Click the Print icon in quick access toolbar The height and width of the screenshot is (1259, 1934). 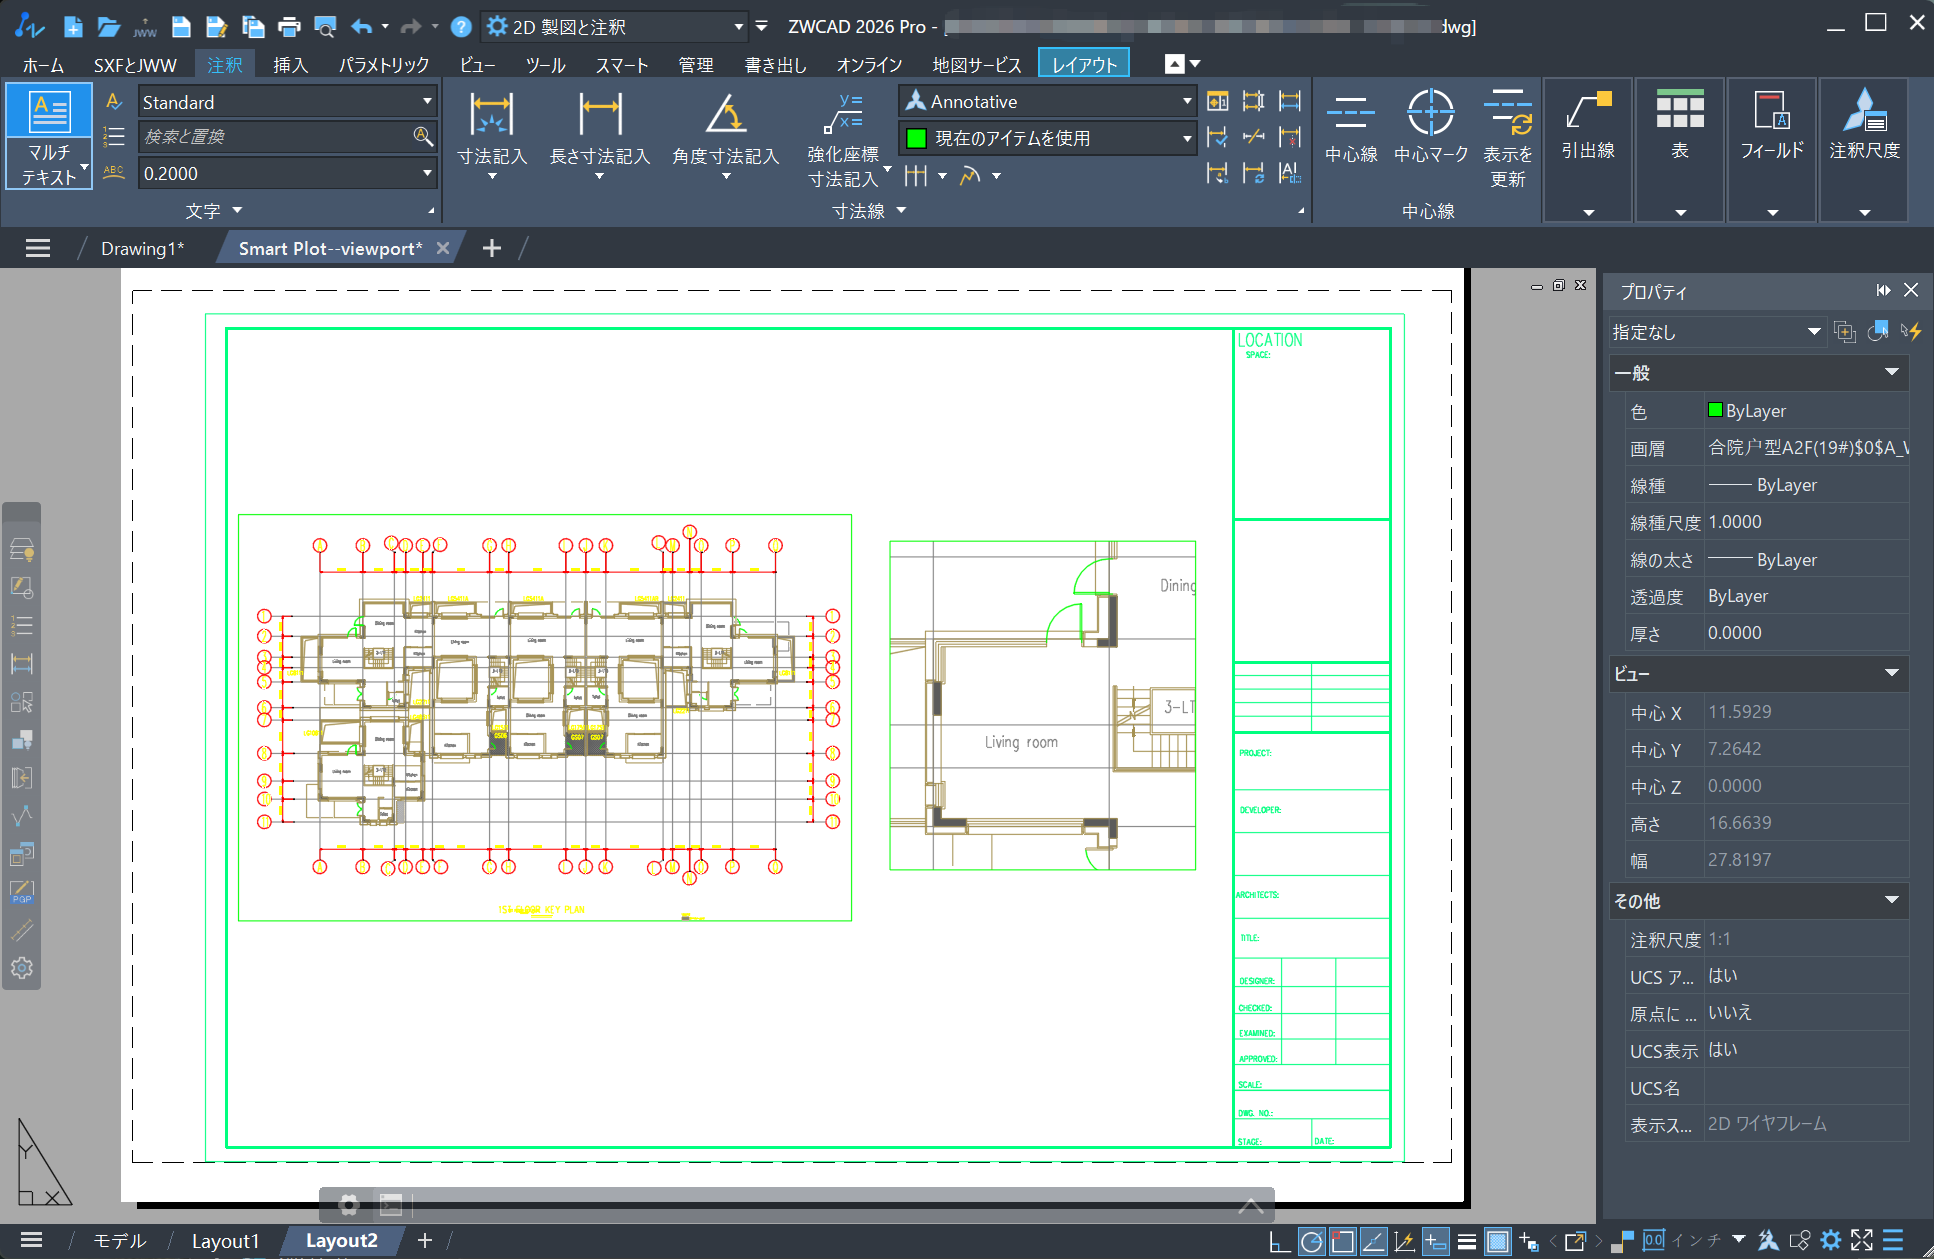(x=289, y=27)
